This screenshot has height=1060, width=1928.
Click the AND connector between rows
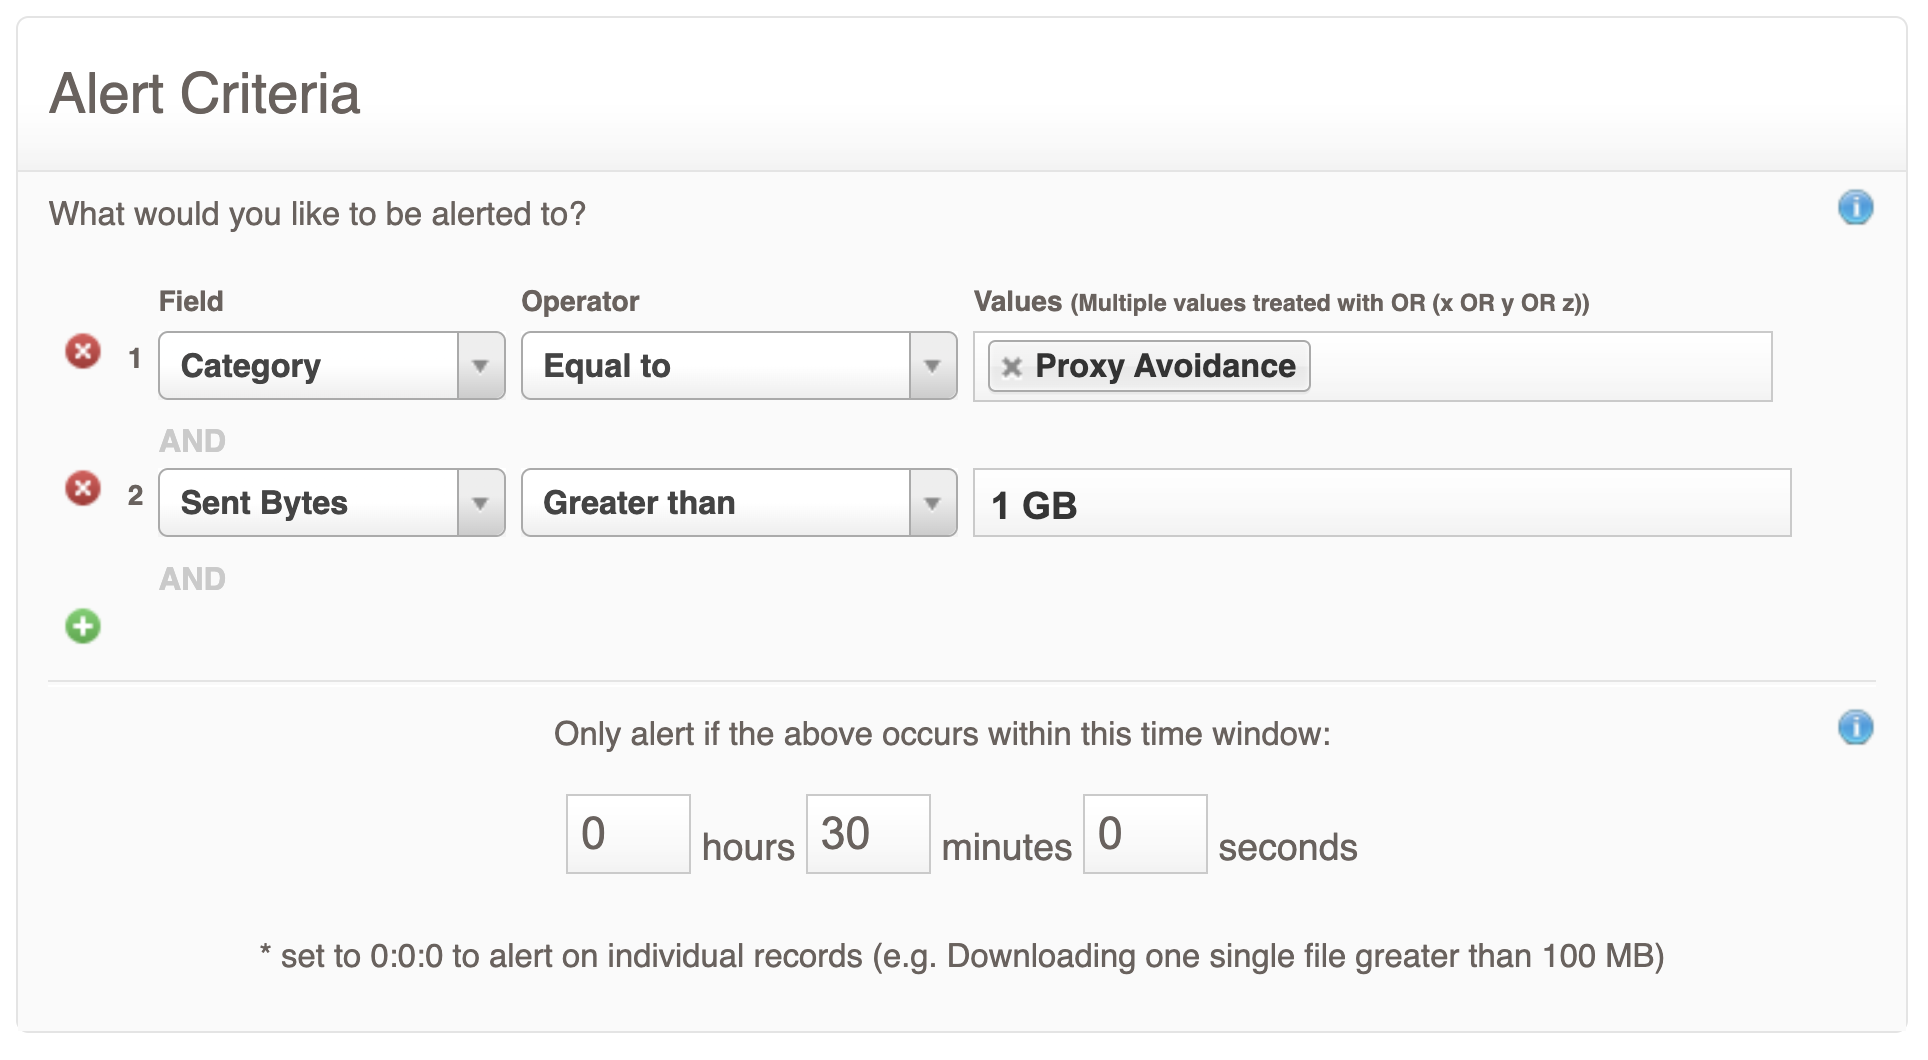point(193,440)
